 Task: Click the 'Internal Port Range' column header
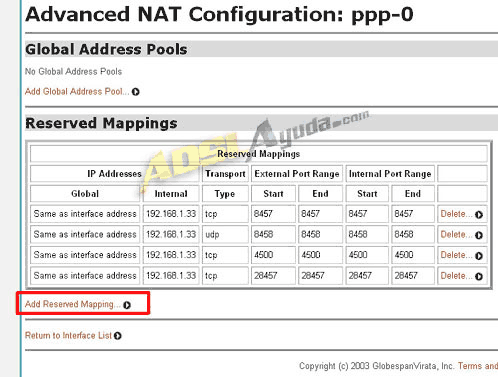click(x=390, y=174)
